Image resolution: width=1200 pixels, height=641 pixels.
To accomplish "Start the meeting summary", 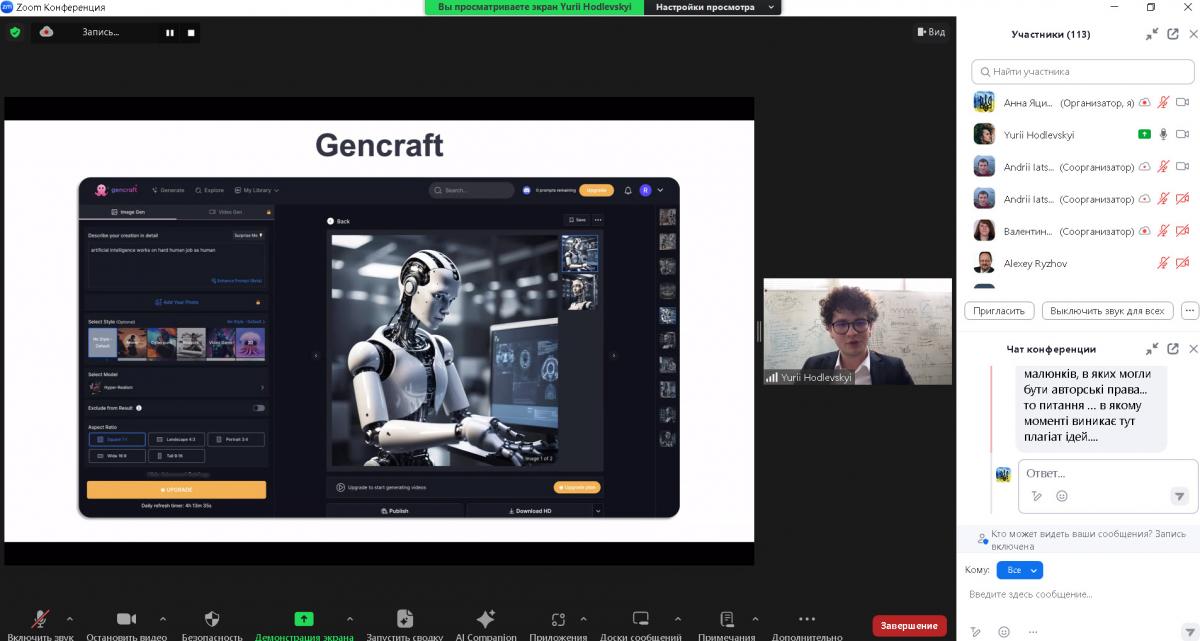I will (405, 619).
